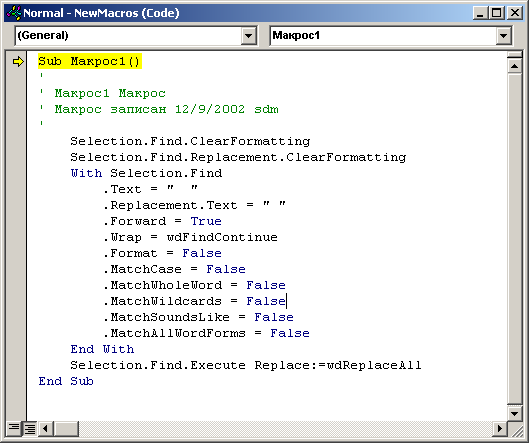Place cursor in '.Text = " "' line

(150, 189)
